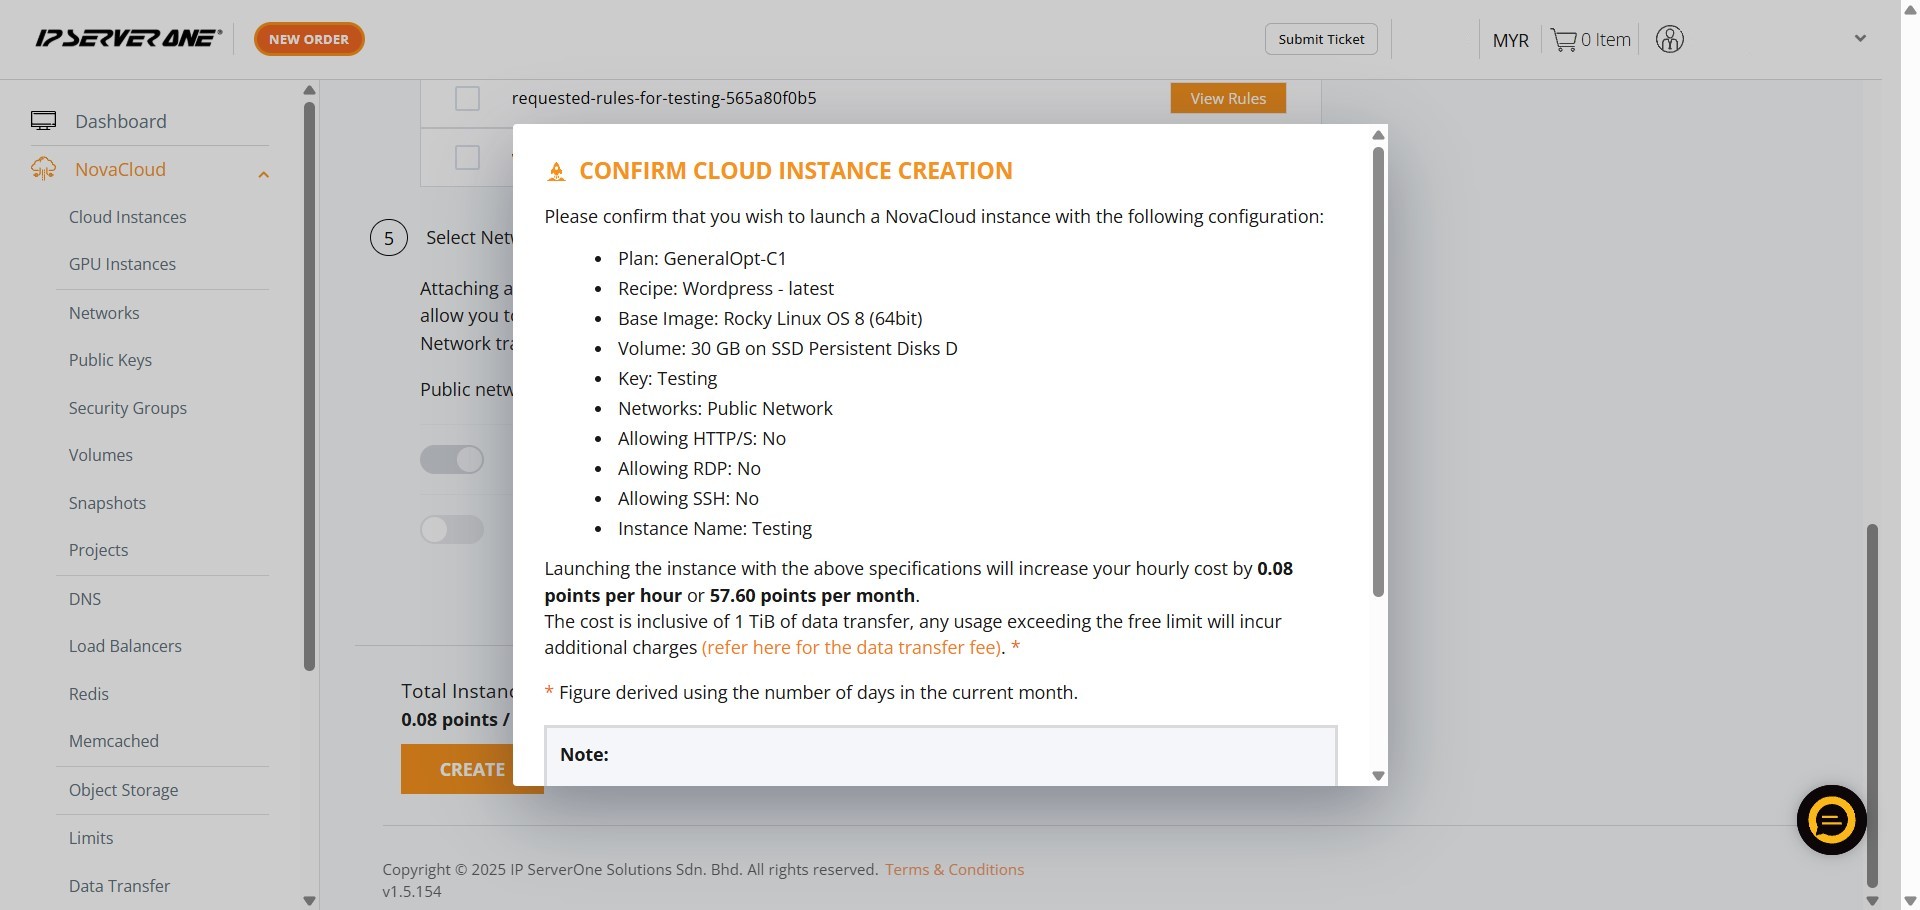Image resolution: width=1920 pixels, height=910 pixels.
Task: Open the shopping cart icon
Action: click(1562, 40)
